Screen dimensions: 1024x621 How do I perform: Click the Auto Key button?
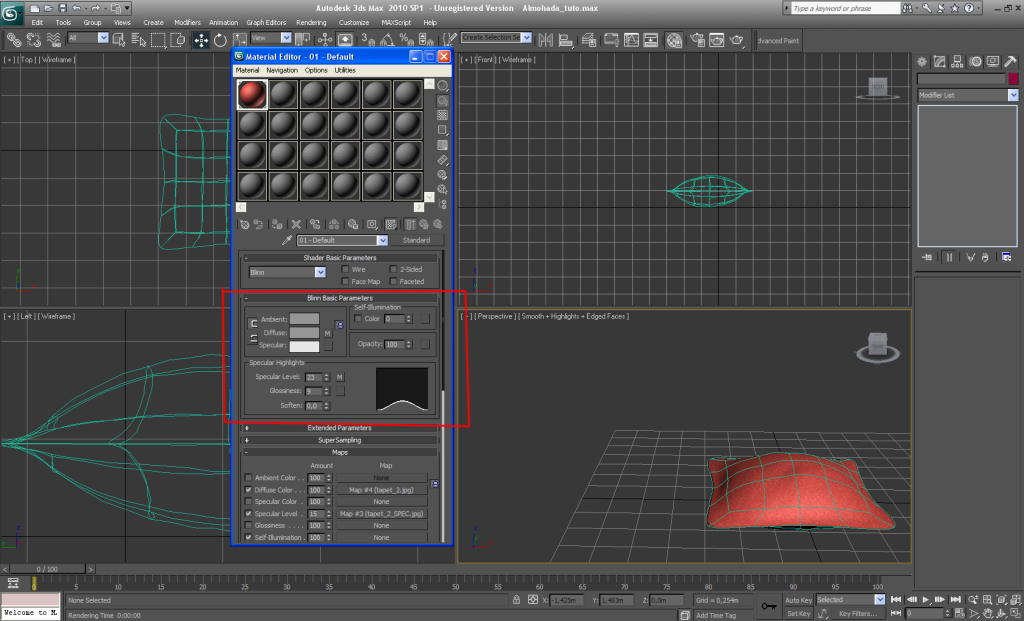798,600
